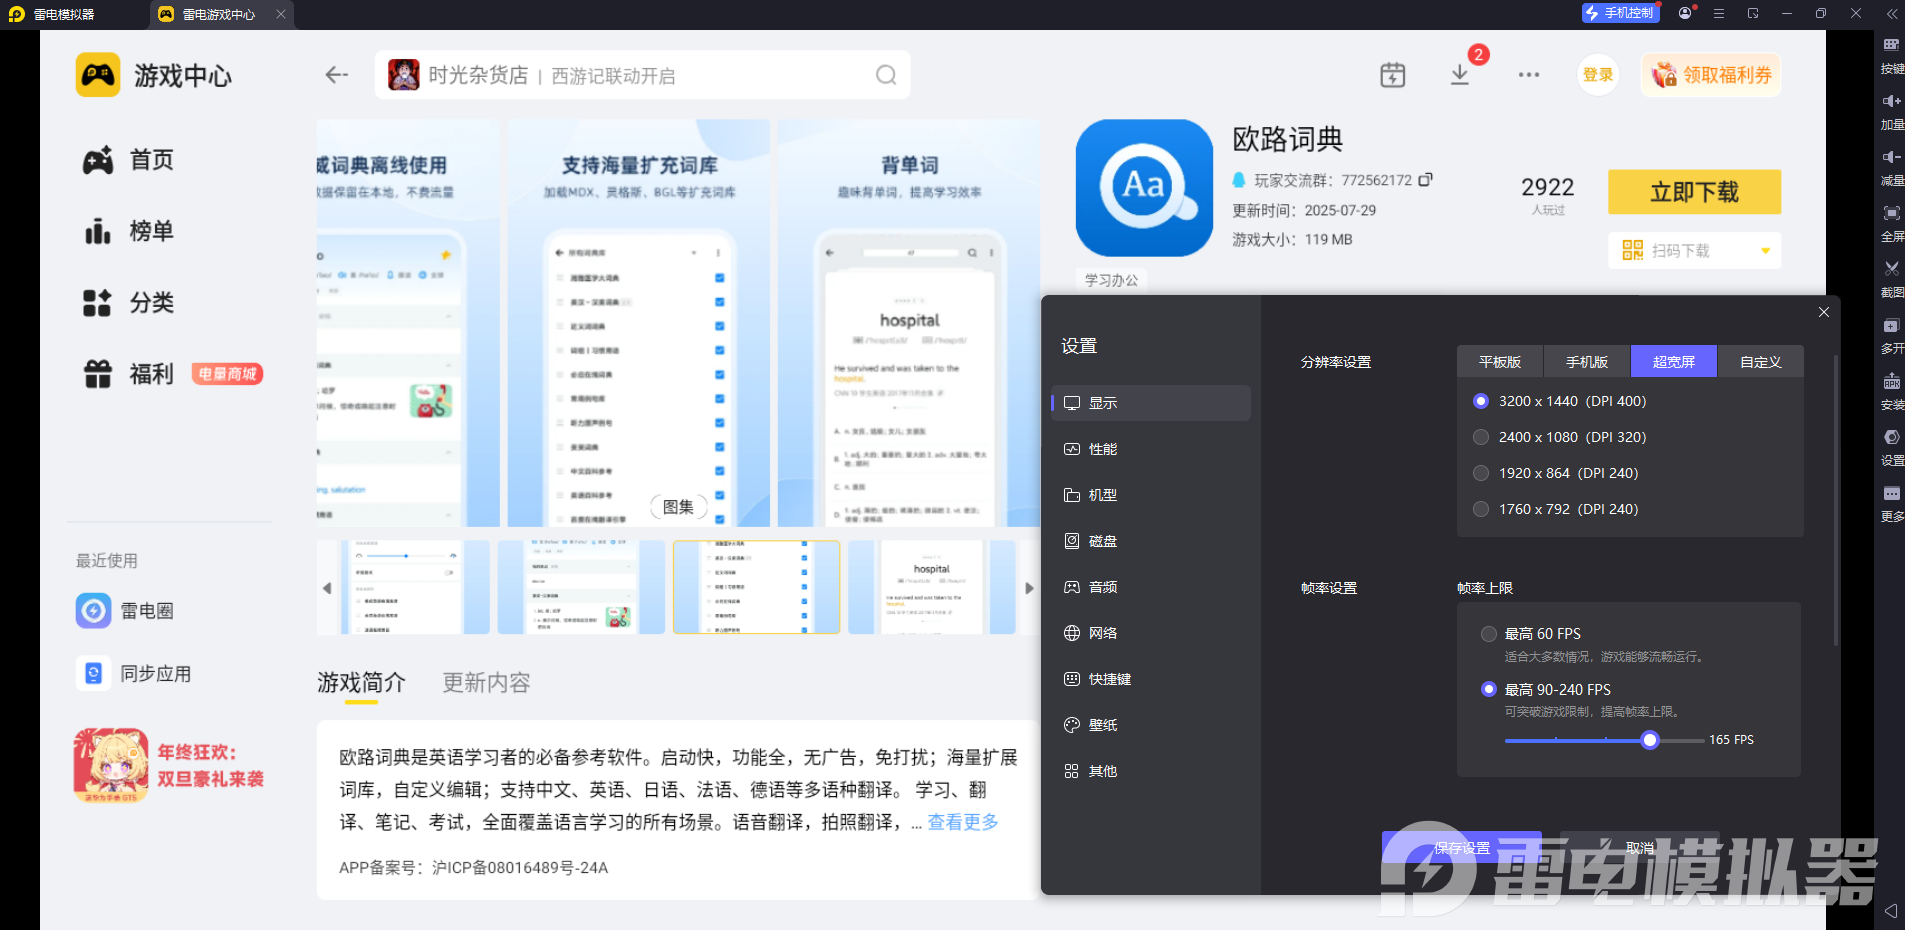Click the 领取福利券 button
The image size is (1905, 930).
(x=1711, y=75)
